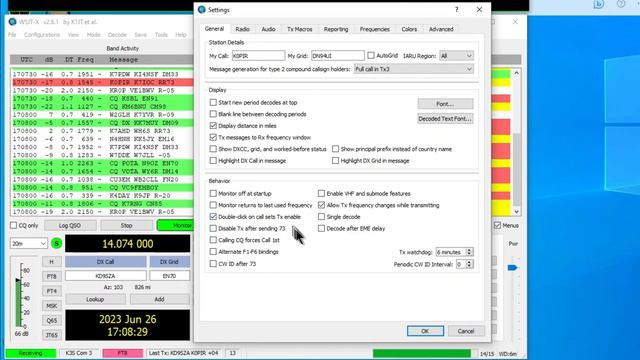Viewport: 640px width, 360px height.
Task: Enable Monitor returns to last used frequency
Action: [213, 205]
